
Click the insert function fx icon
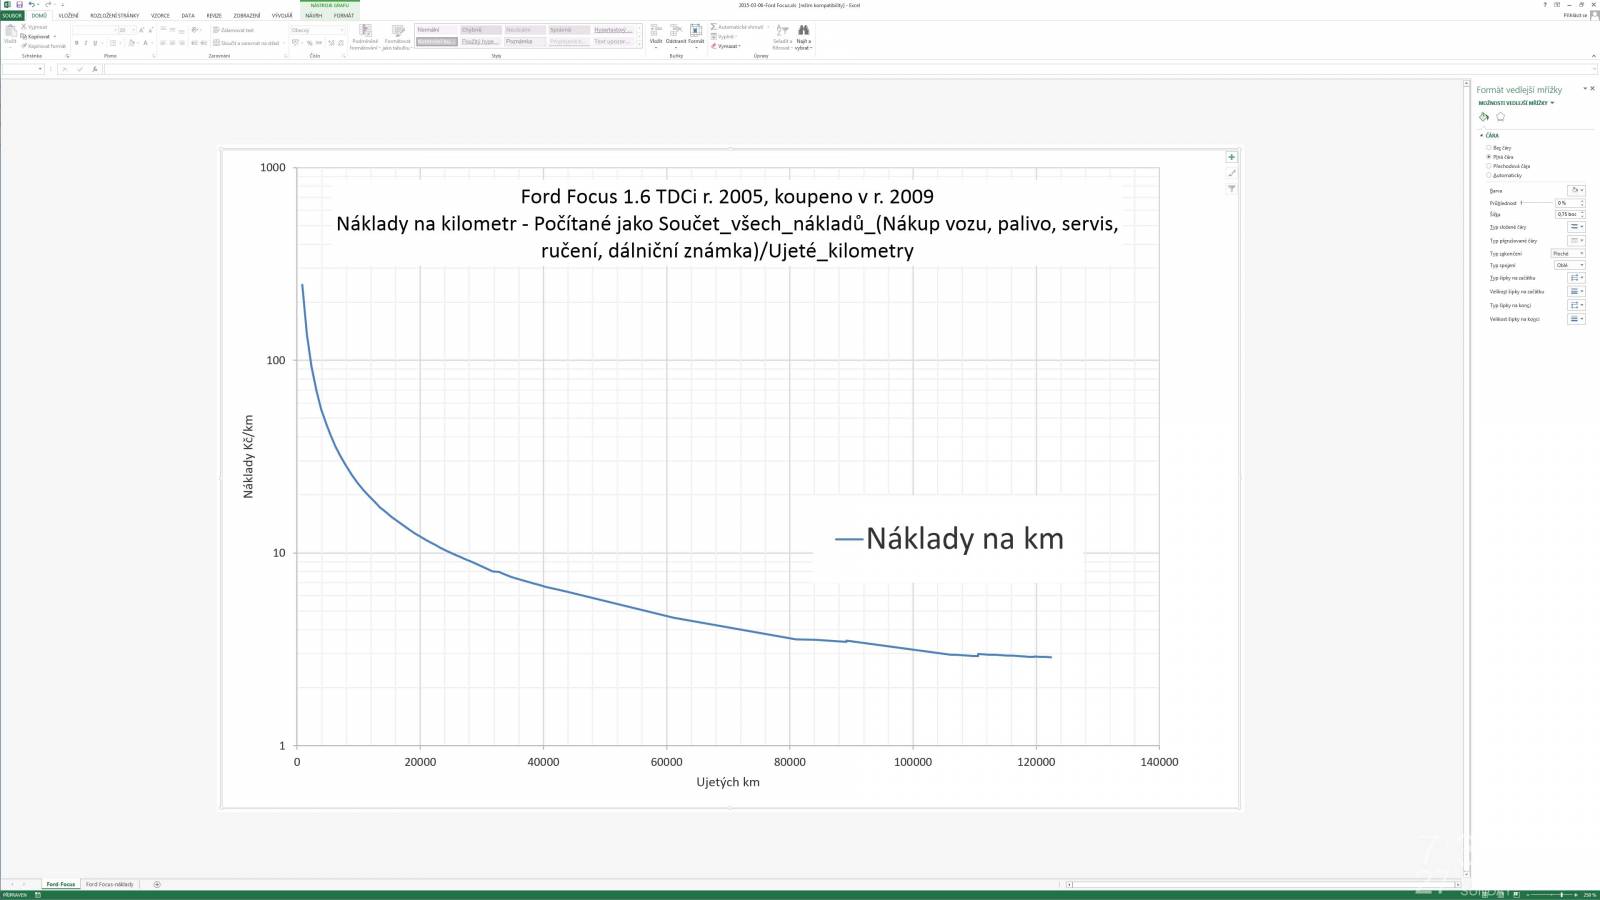[95, 69]
